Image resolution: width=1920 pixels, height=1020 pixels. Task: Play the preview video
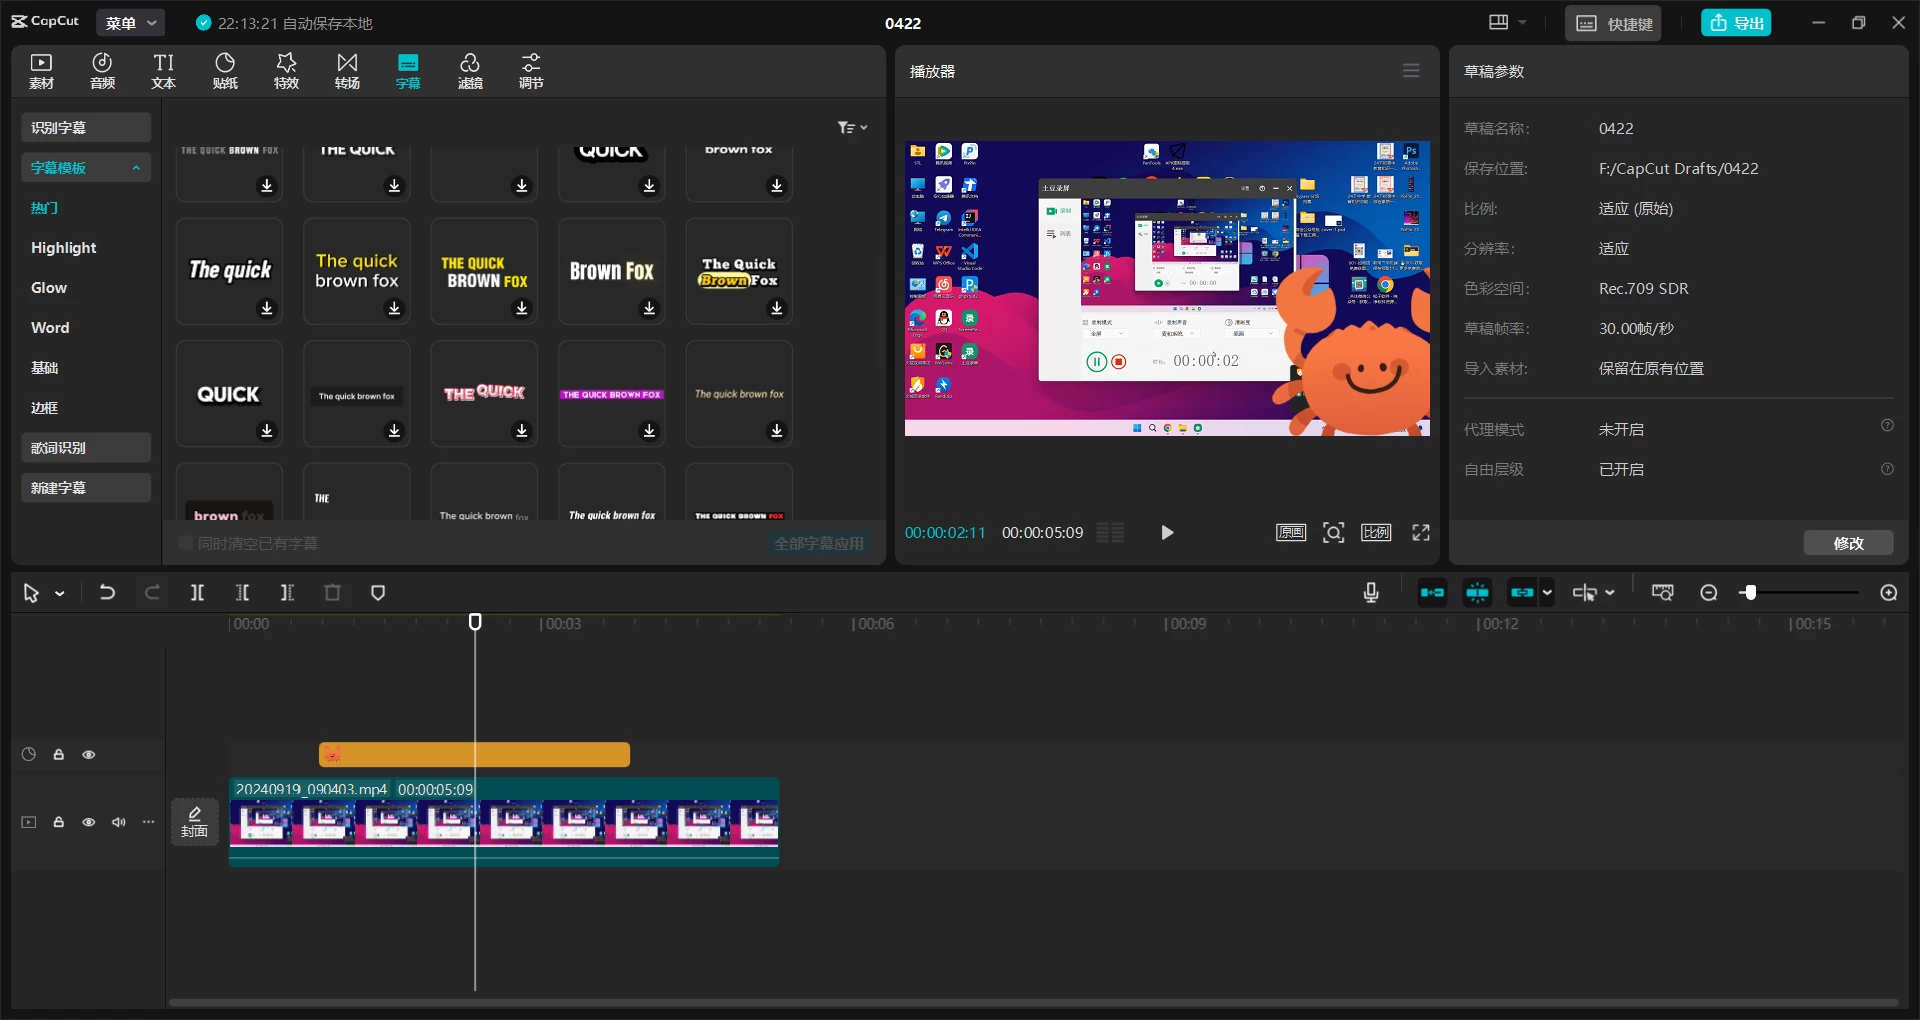click(1167, 533)
